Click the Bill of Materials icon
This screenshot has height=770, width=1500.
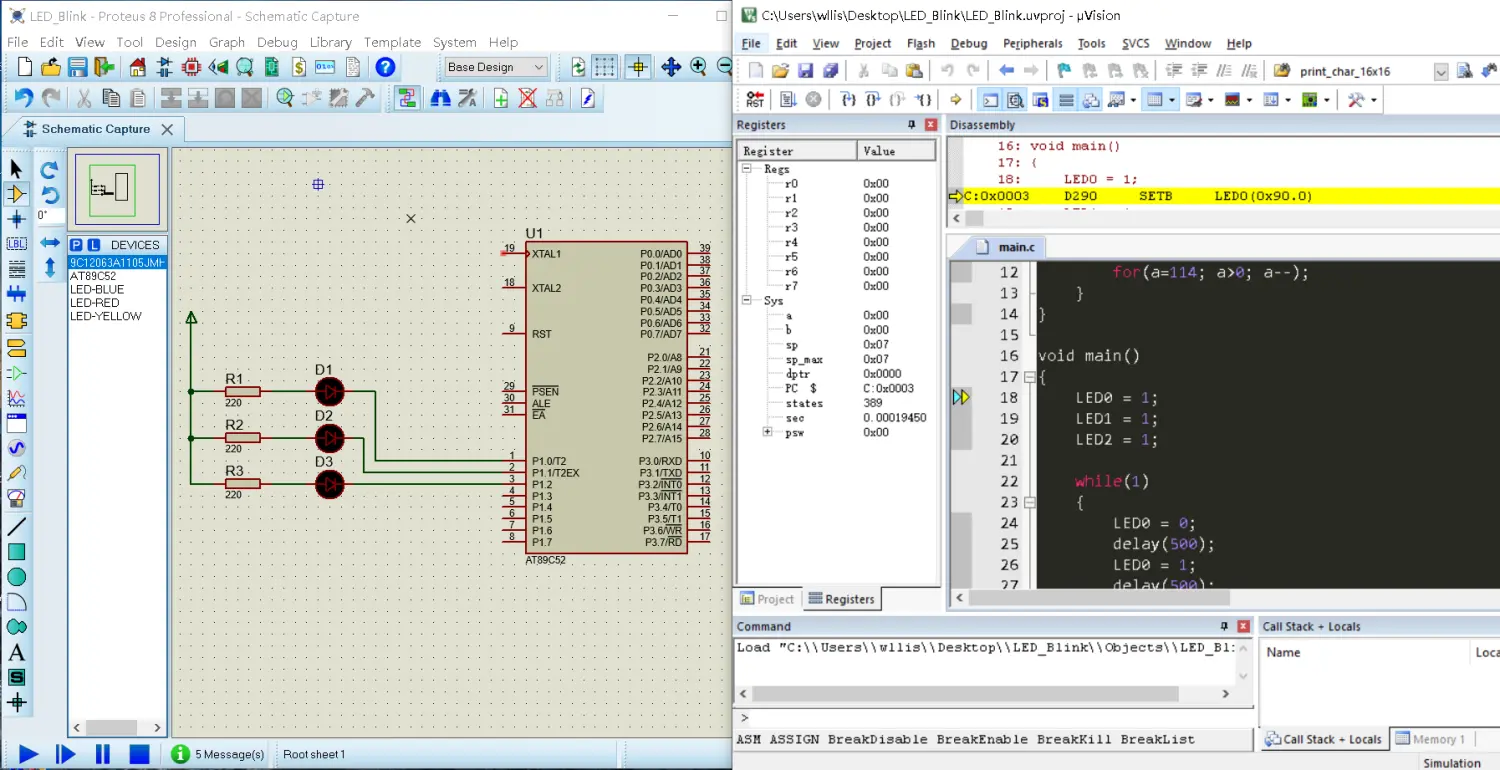299,68
